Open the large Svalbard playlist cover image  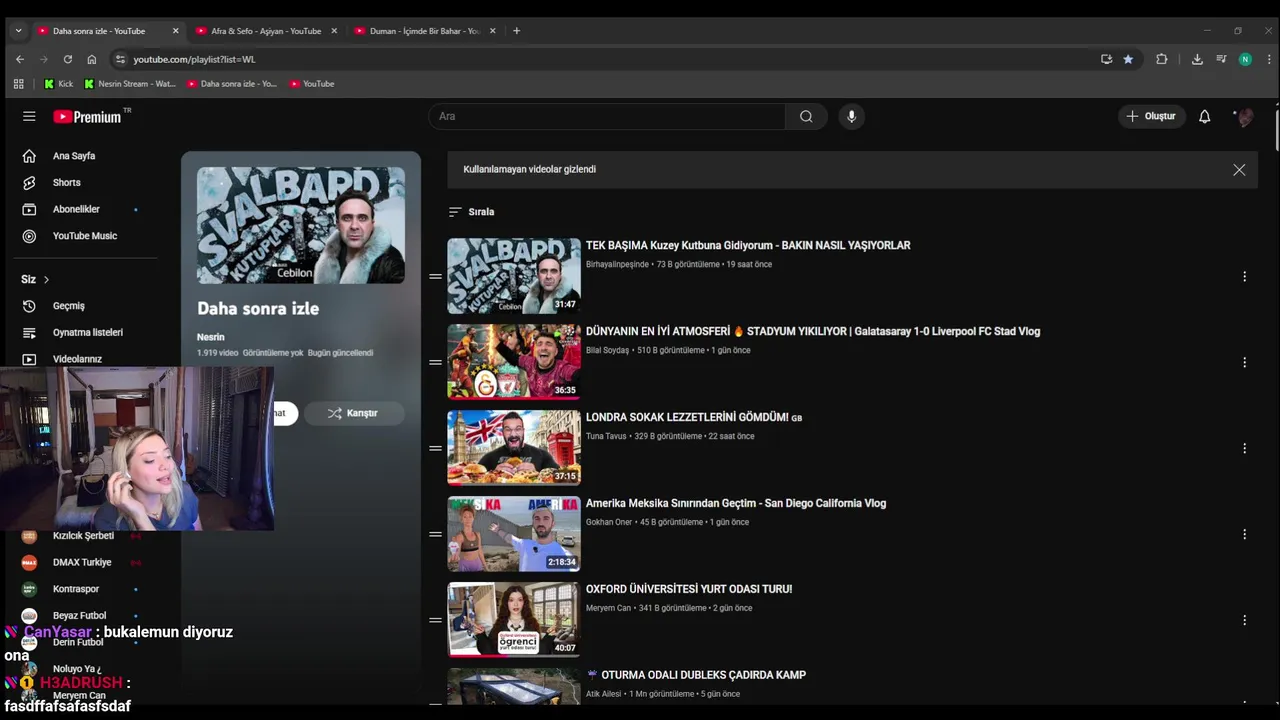pyautogui.click(x=301, y=225)
